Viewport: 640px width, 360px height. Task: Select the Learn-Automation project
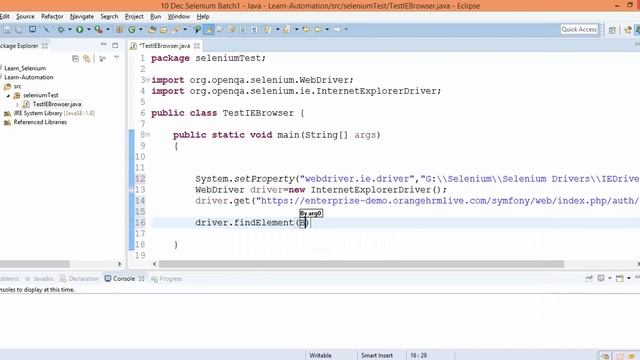point(29,77)
